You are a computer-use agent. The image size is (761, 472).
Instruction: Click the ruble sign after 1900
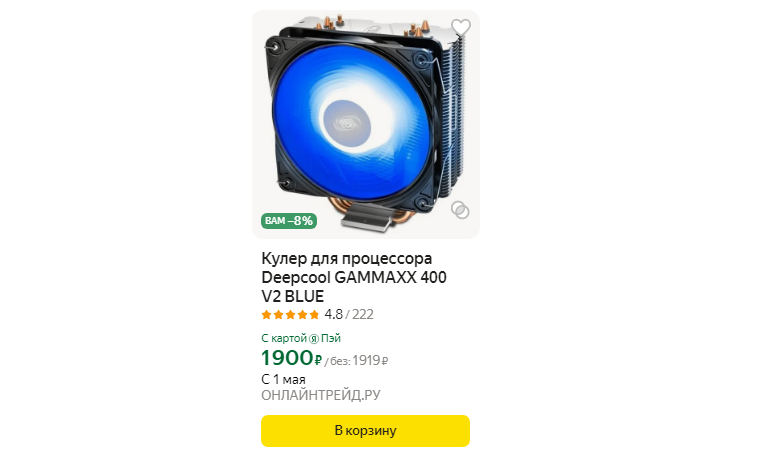(x=318, y=360)
